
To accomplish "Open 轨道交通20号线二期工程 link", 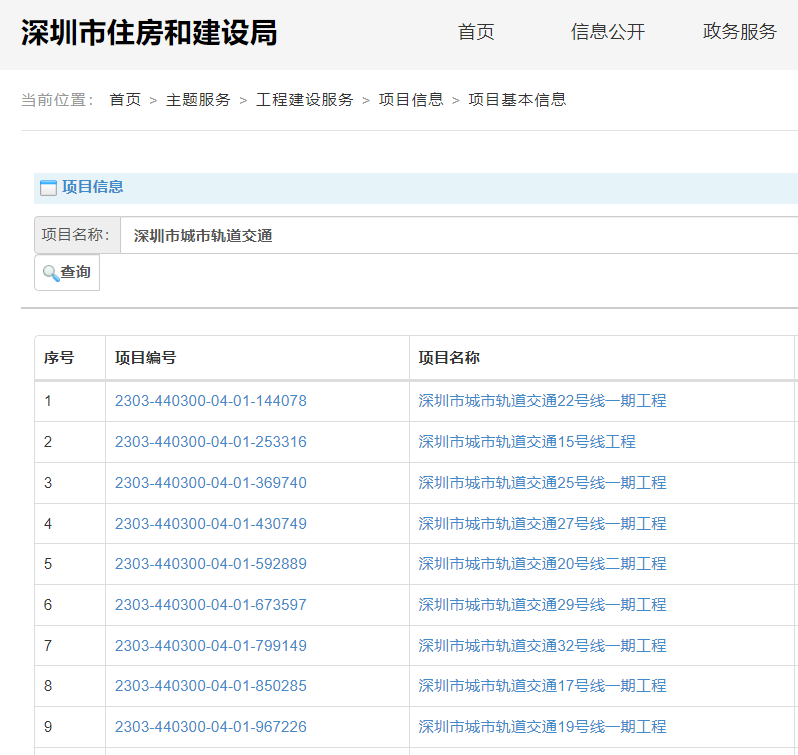I will [542, 564].
